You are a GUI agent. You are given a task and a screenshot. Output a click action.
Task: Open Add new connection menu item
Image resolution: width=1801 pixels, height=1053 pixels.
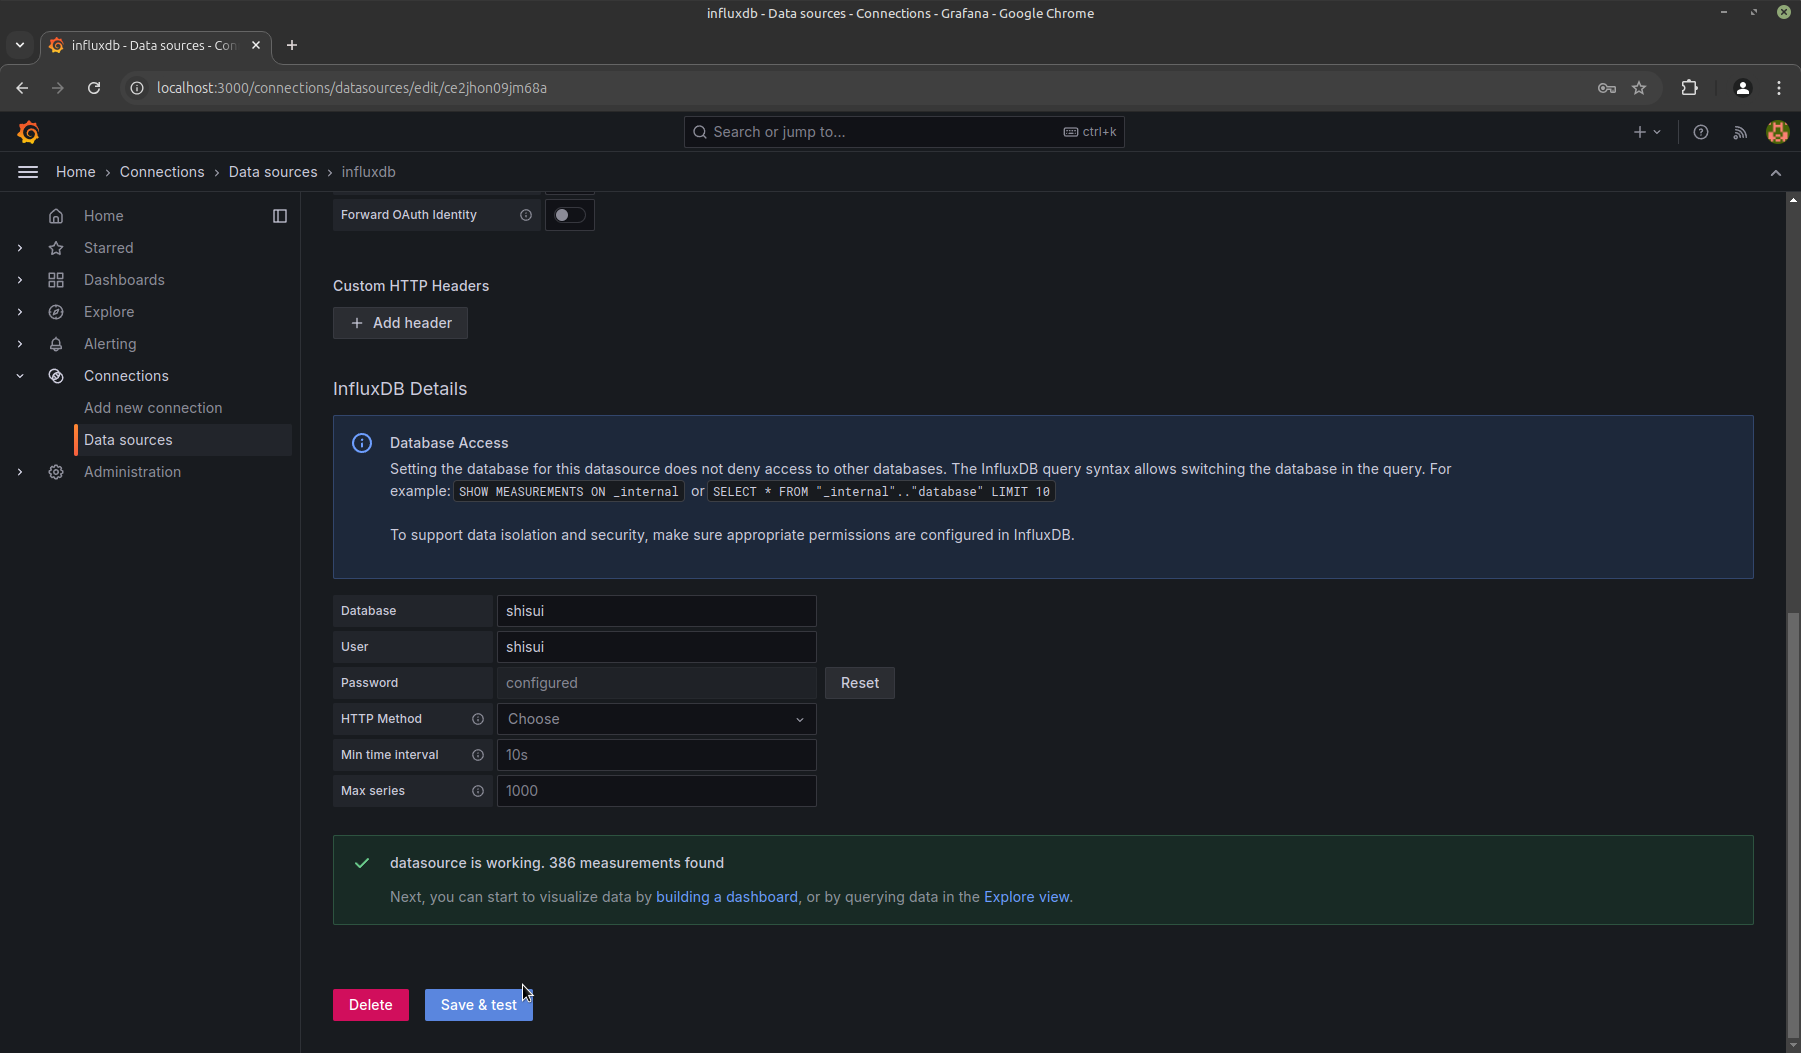point(153,408)
